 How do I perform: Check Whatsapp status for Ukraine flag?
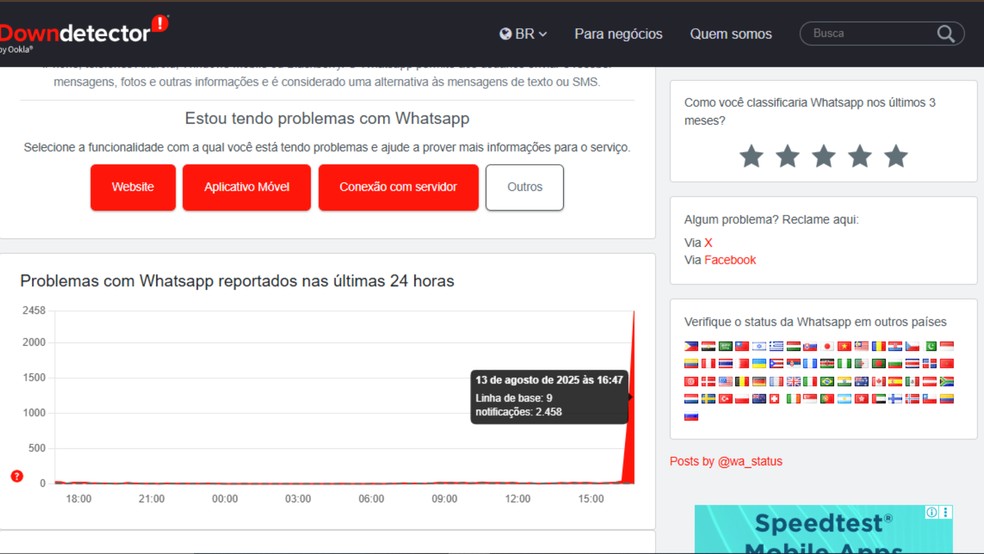(759, 363)
